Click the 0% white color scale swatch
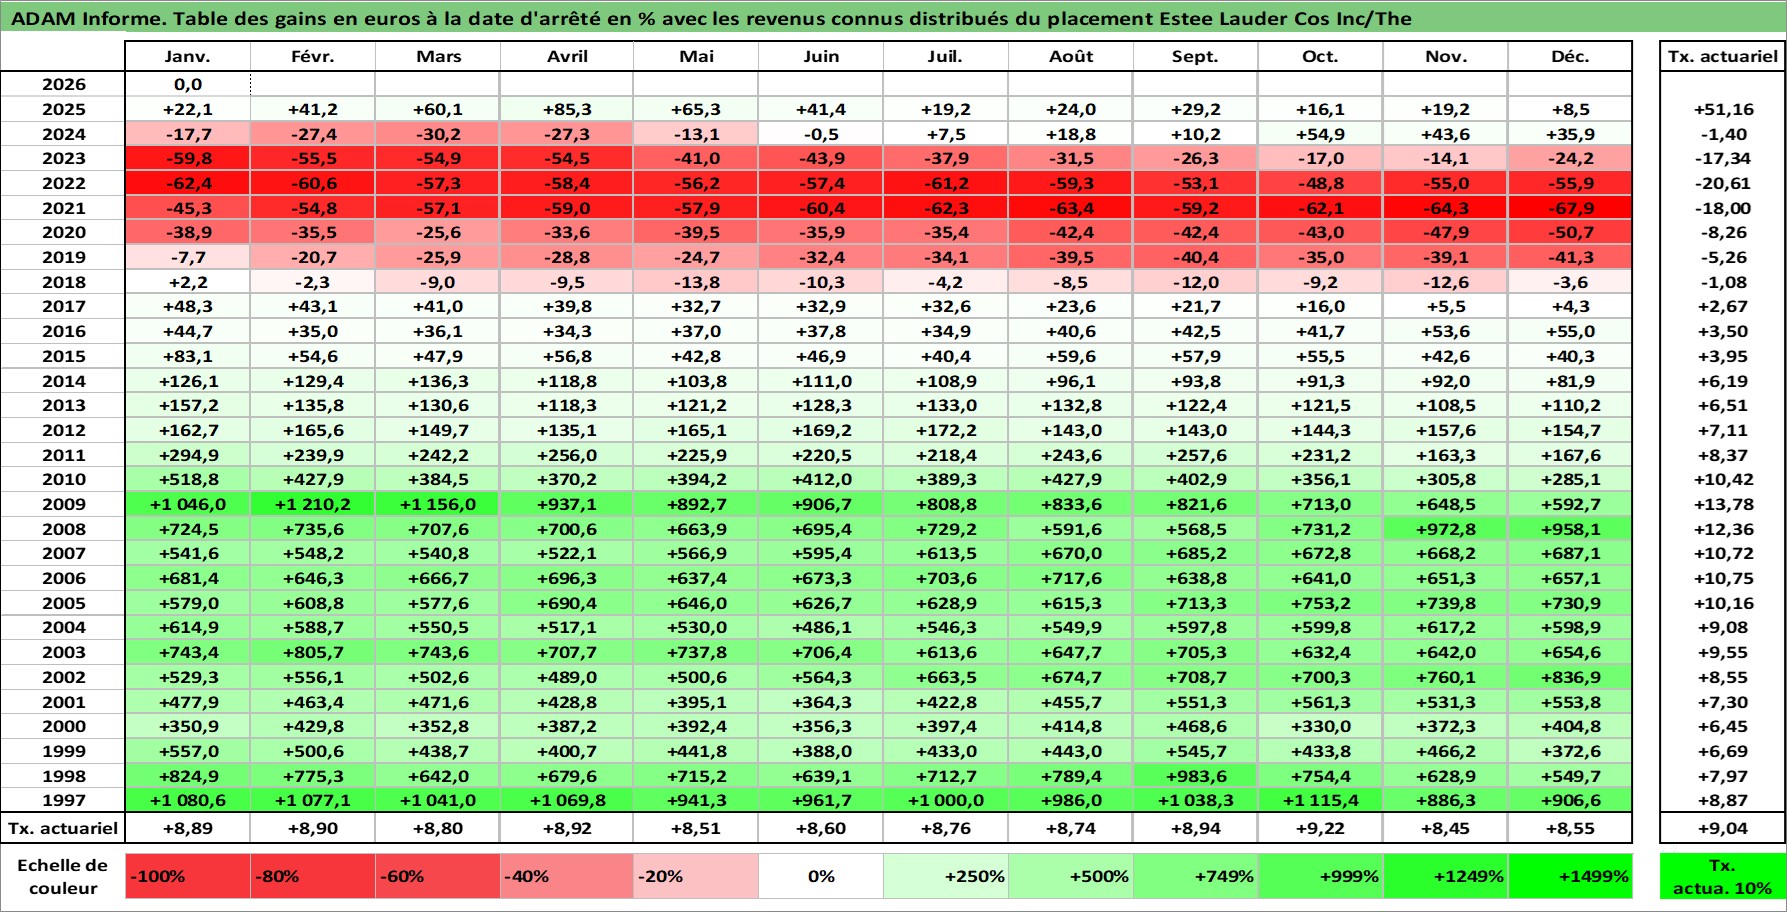Viewport: 1787px width, 912px height. (x=821, y=876)
